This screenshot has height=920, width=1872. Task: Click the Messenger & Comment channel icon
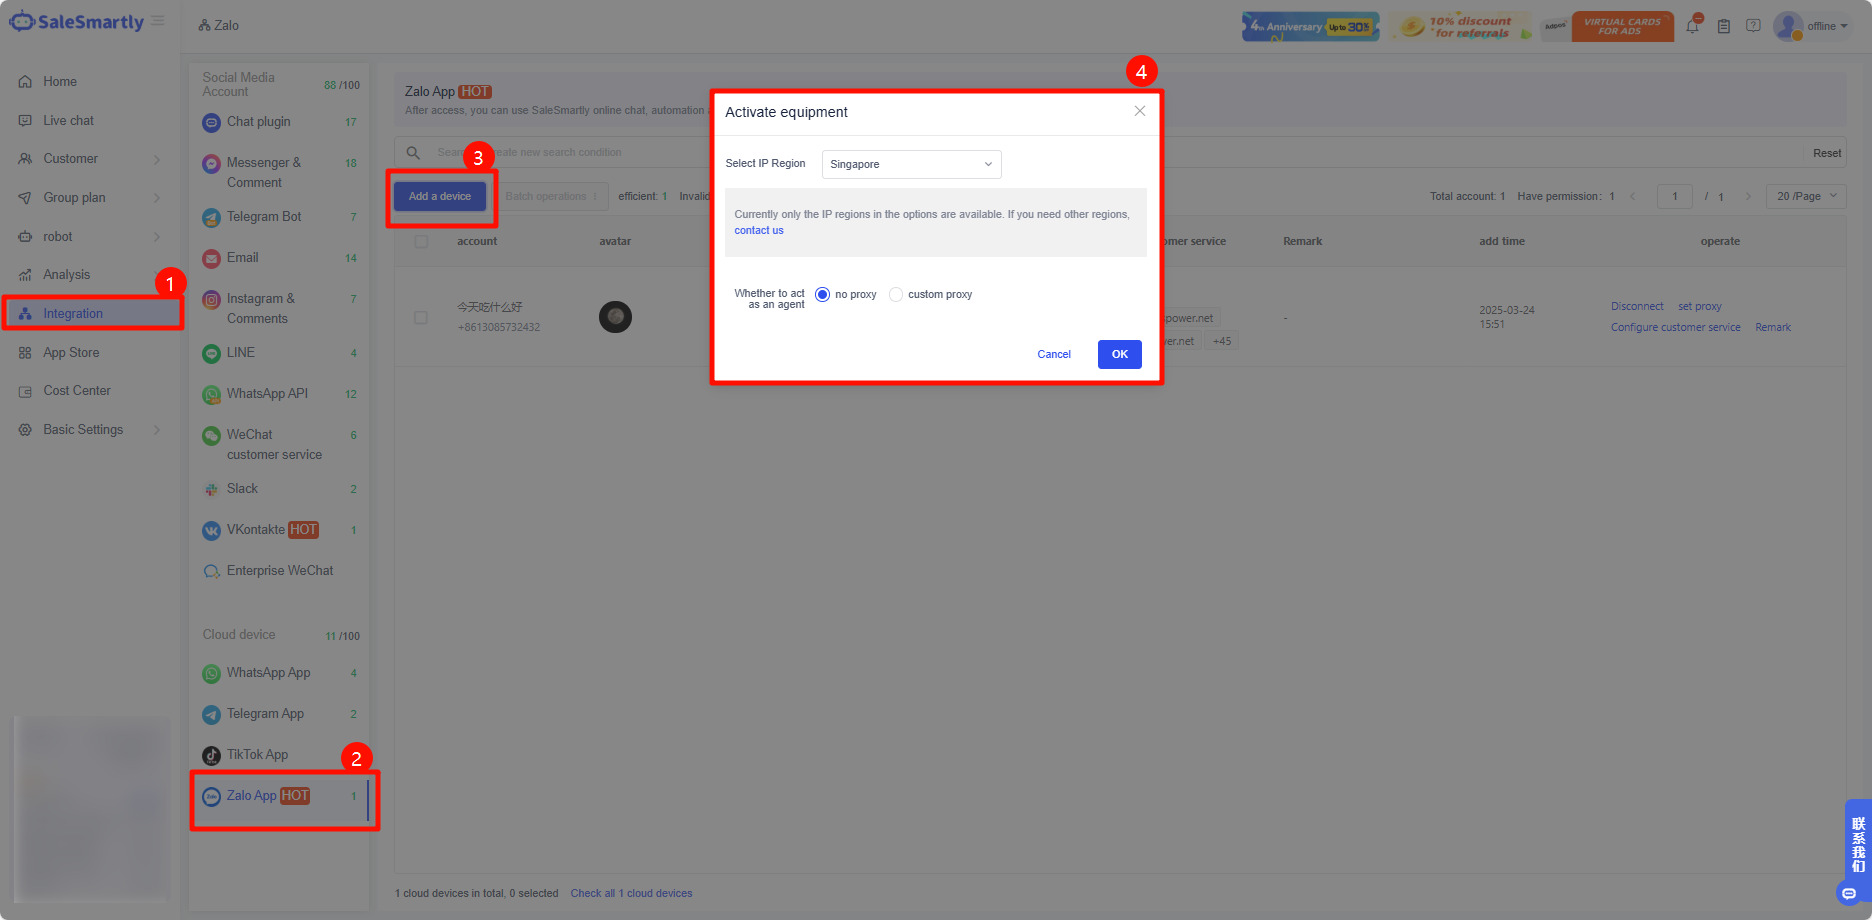[x=211, y=164]
